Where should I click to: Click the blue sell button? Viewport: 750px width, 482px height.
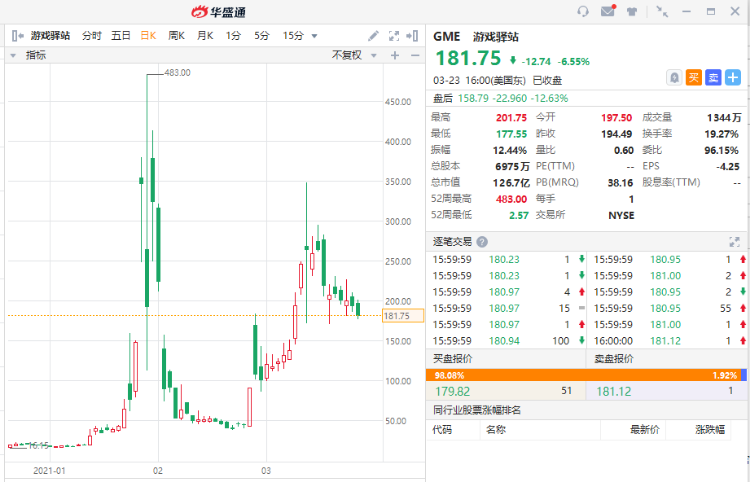click(713, 77)
